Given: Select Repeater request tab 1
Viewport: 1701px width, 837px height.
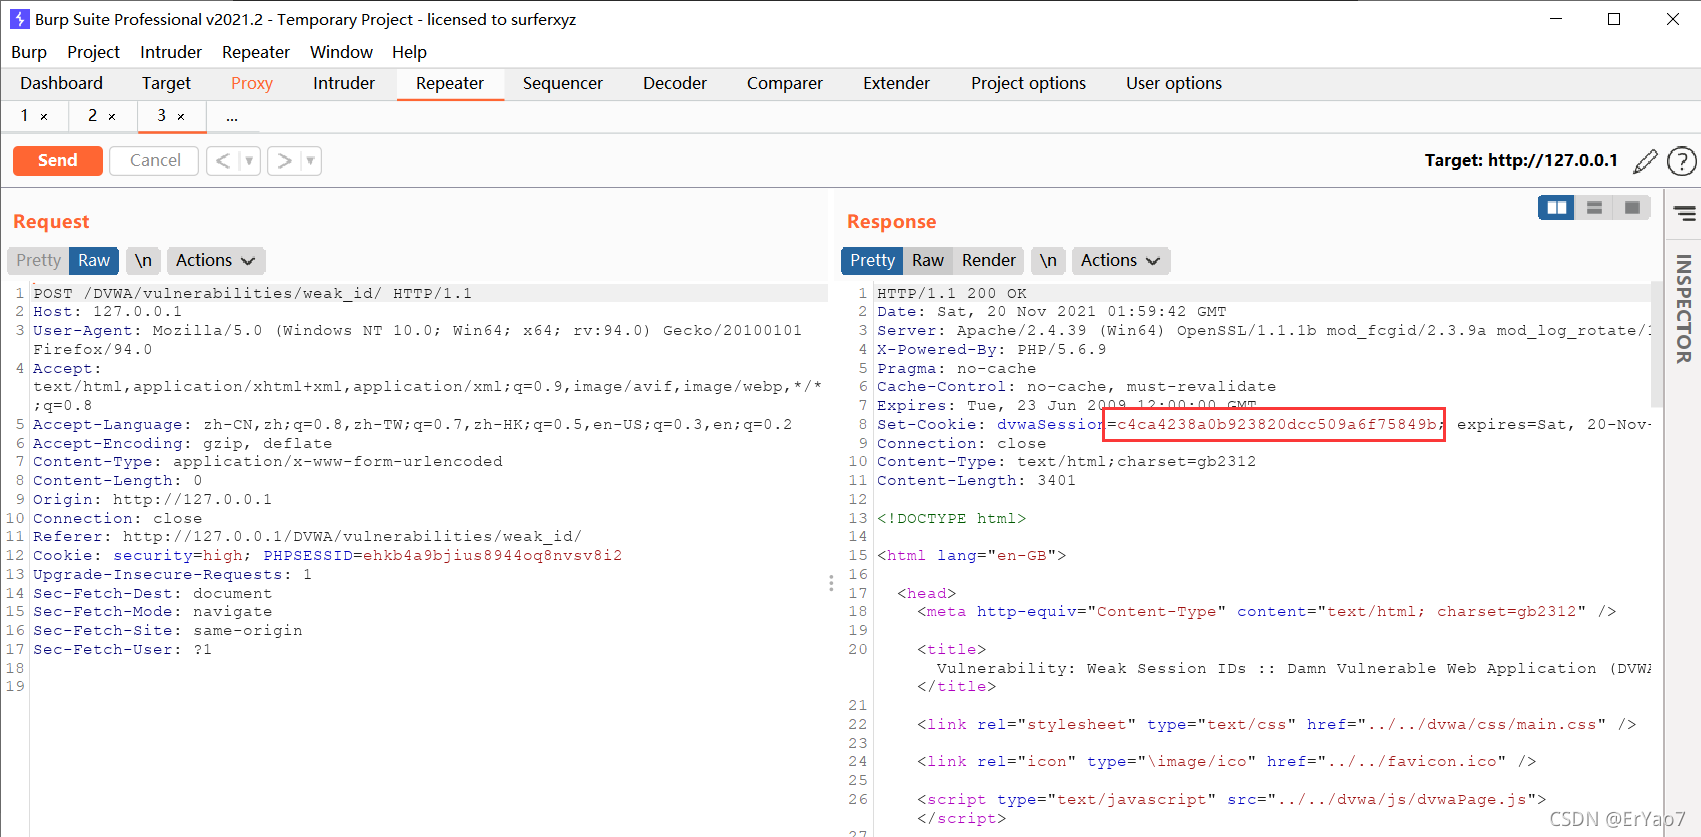Looking at the screenshot, I should pos(25,116).
